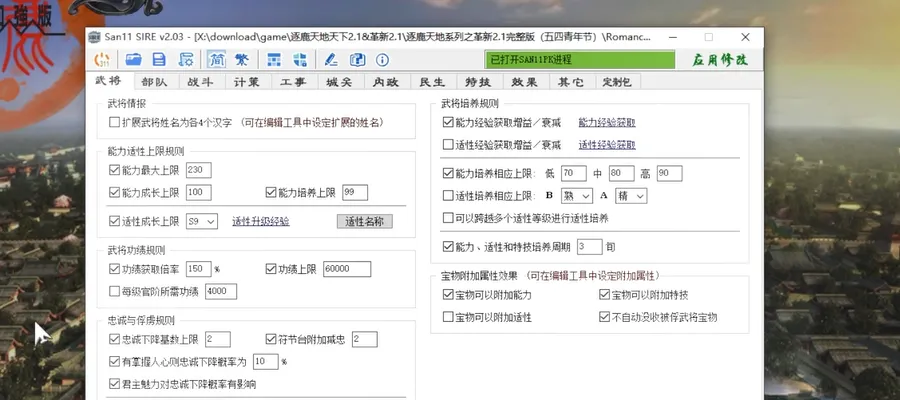Enable 每级官阶所需功绩 checkbox
Screen dimensions: 900x400
pyautogui.click(x=114, y=292)
